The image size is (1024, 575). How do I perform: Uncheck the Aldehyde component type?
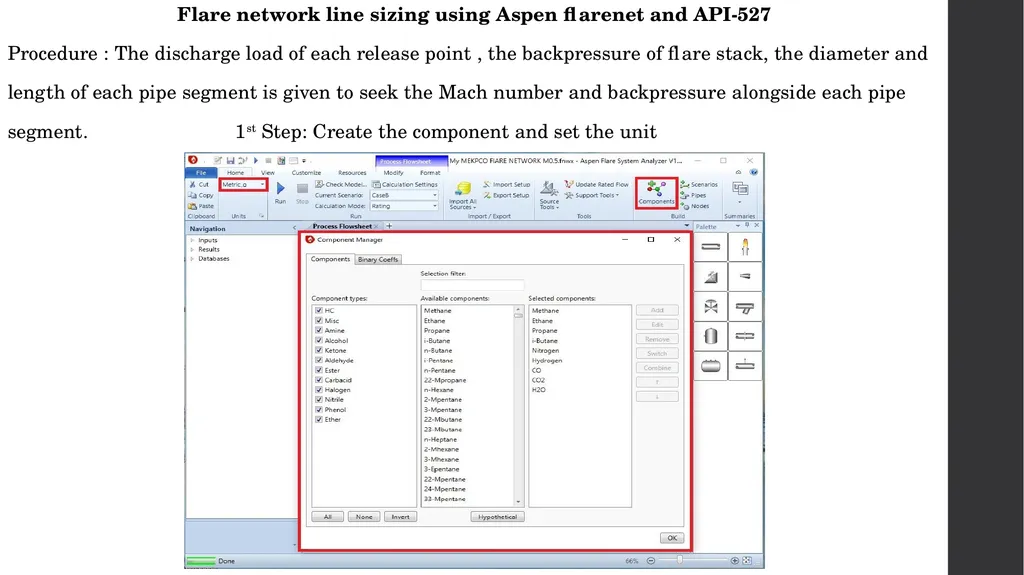(x=319, y=360)
